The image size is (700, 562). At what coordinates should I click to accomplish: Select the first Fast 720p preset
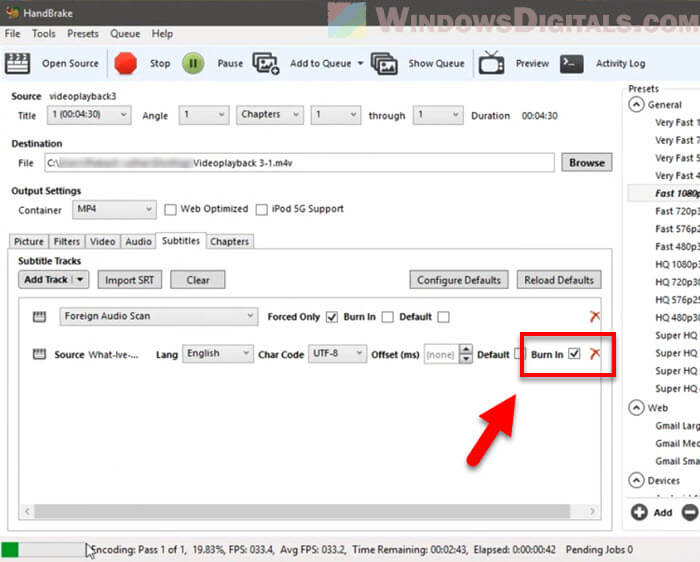click(677, 211)
